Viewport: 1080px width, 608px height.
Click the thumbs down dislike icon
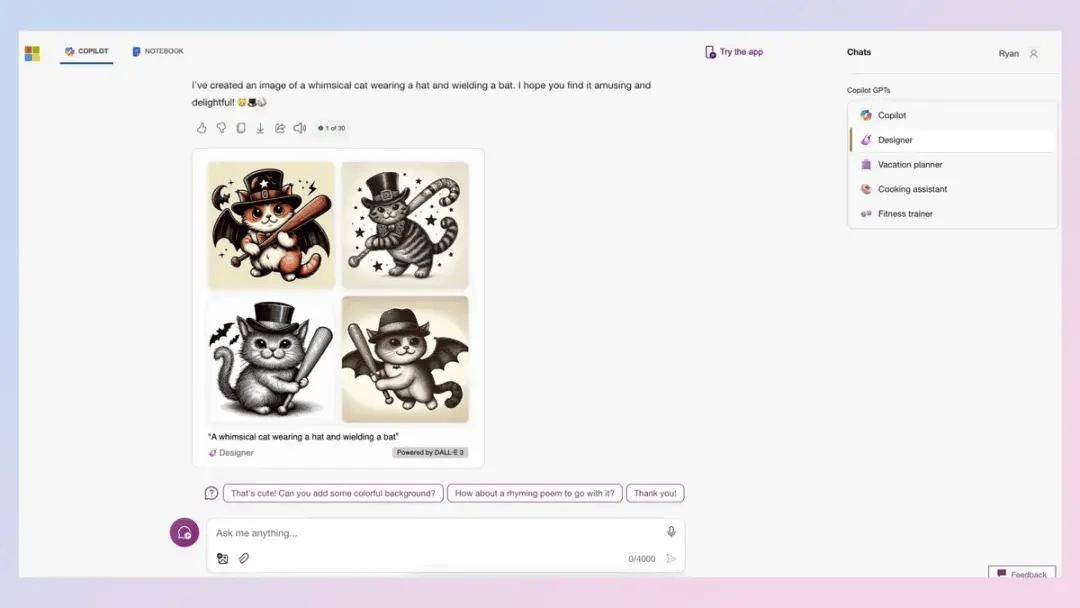221,128
